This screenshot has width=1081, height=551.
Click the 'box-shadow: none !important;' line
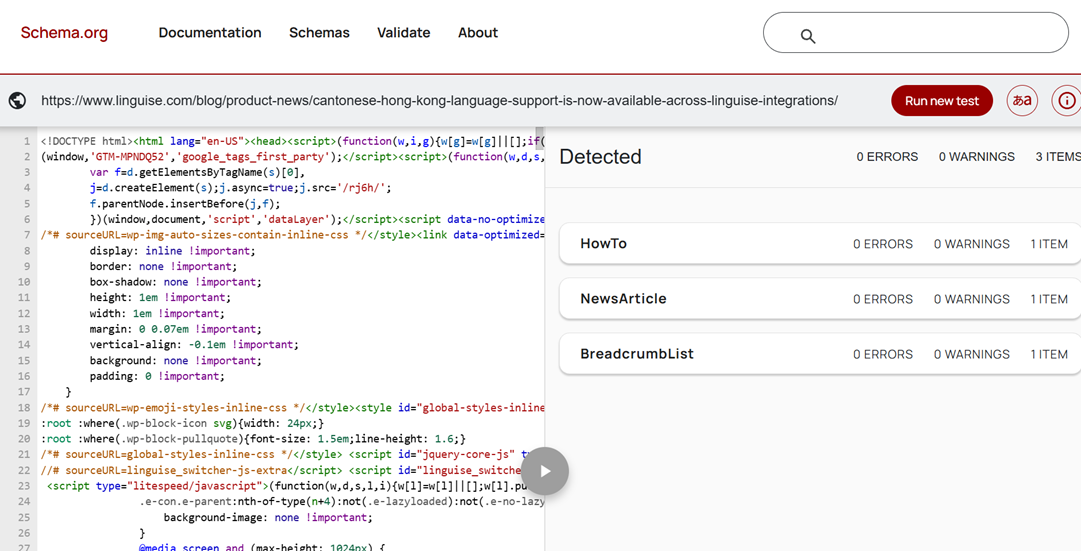pos(176,282)
